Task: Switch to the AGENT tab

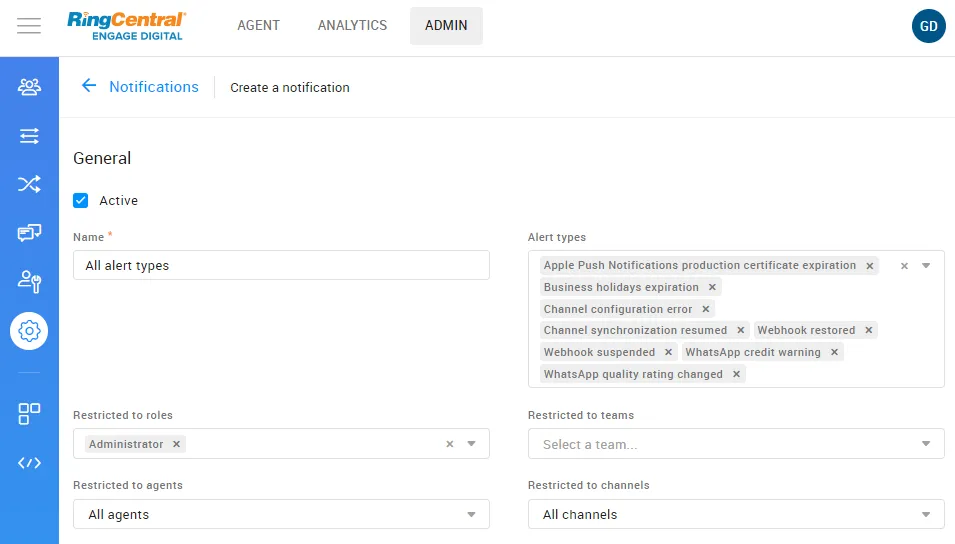Action: 258,26
